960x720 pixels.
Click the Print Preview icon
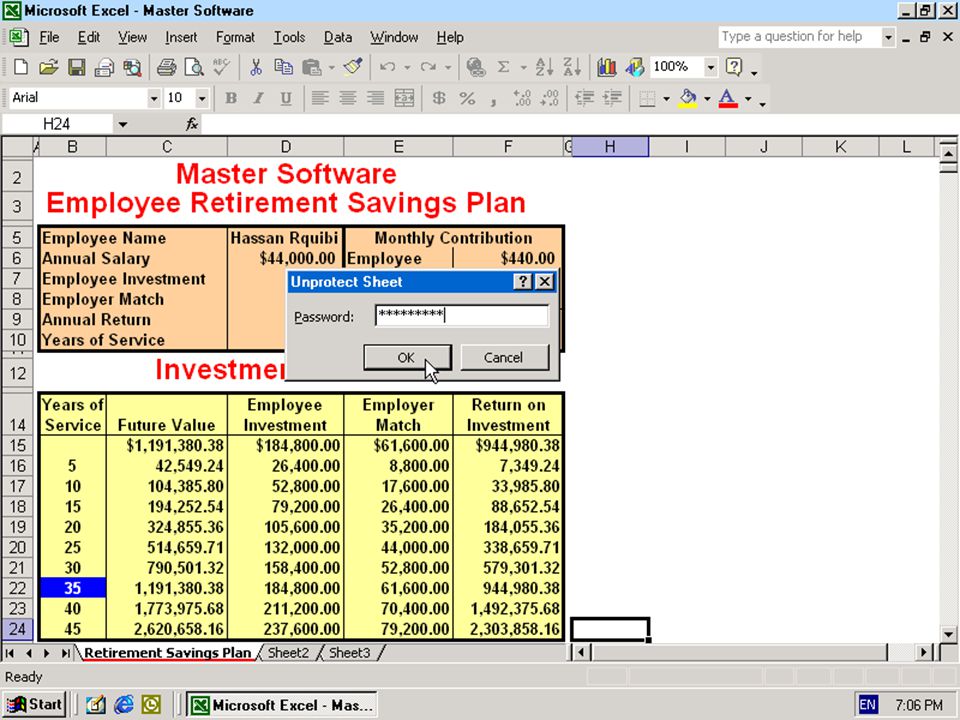pyautogui.click(x=194, y=67)
